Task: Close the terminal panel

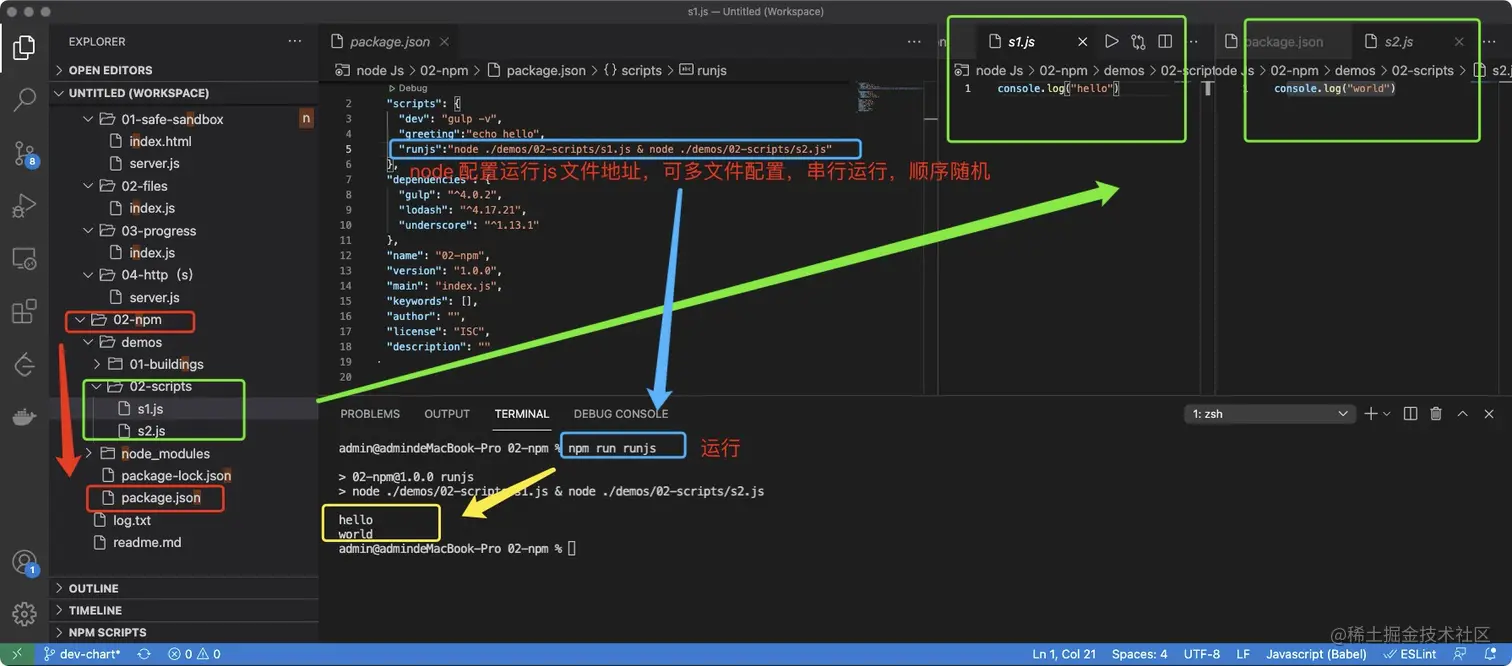Action: click(1488, 413)
